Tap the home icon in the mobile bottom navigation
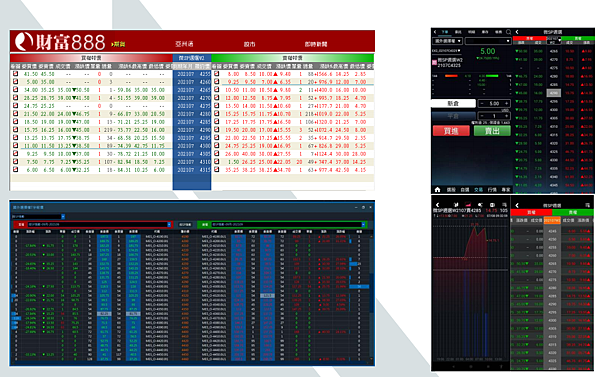The image size is (600, 377). point(437,189)
